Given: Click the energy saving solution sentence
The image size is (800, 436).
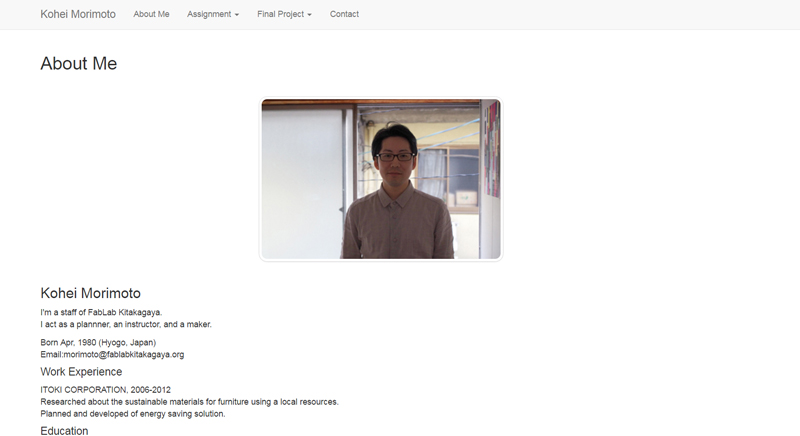Looking at the screenshot, I should click(133, 414).
